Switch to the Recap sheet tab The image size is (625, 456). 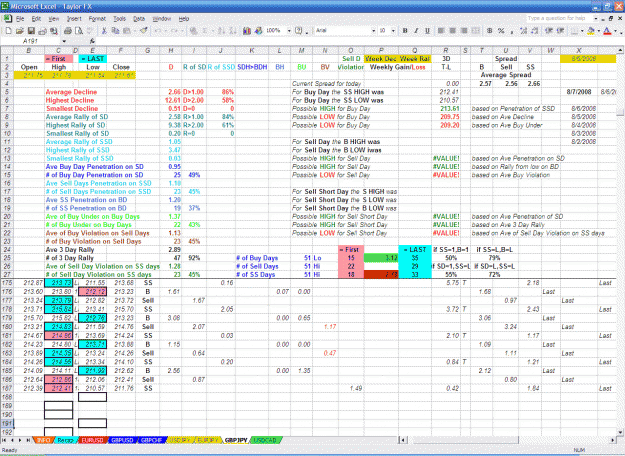tap(65, 440)
